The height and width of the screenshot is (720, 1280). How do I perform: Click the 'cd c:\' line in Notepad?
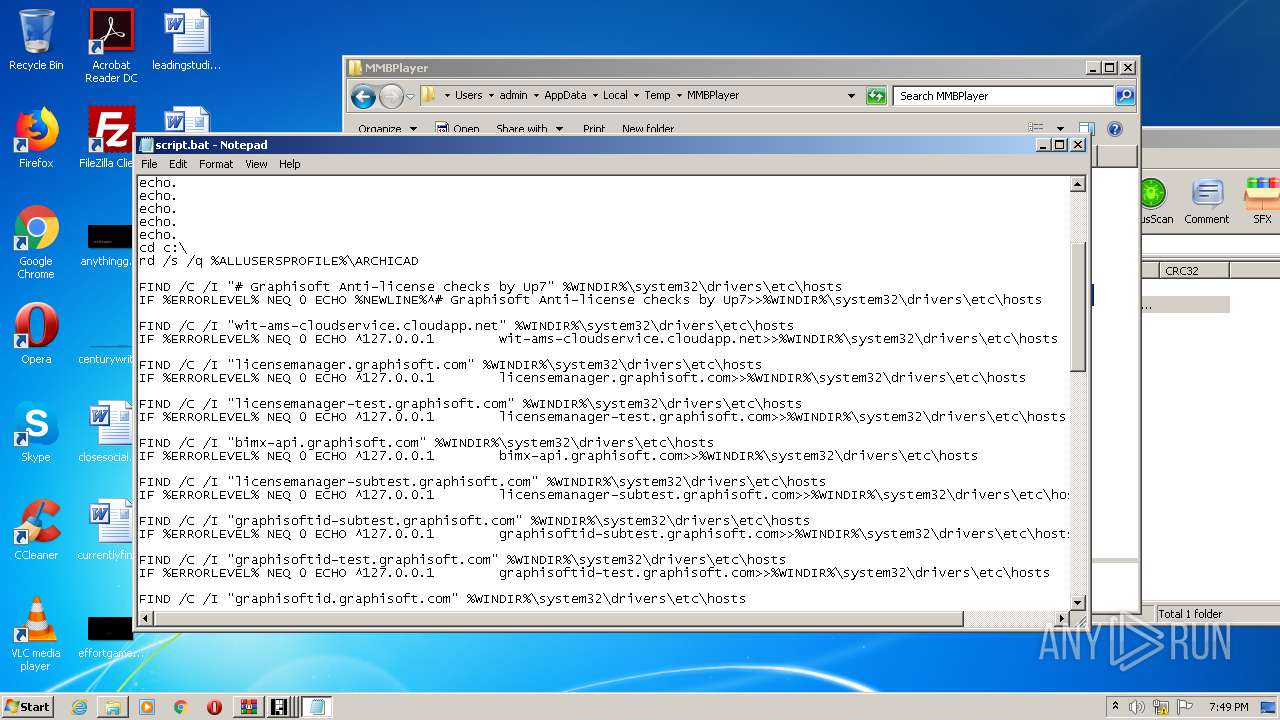click(163, 248)
